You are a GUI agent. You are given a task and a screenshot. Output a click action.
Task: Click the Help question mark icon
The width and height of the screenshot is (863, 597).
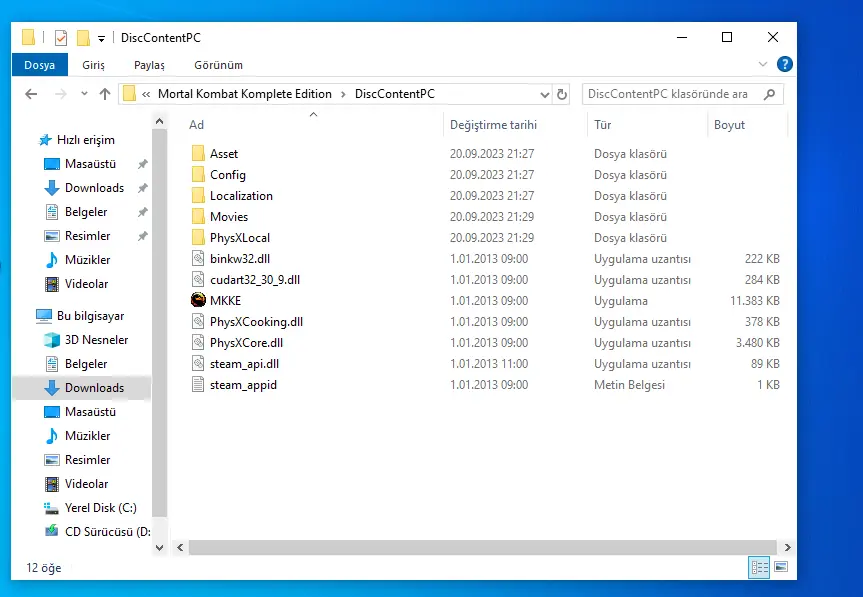(784, 64)
